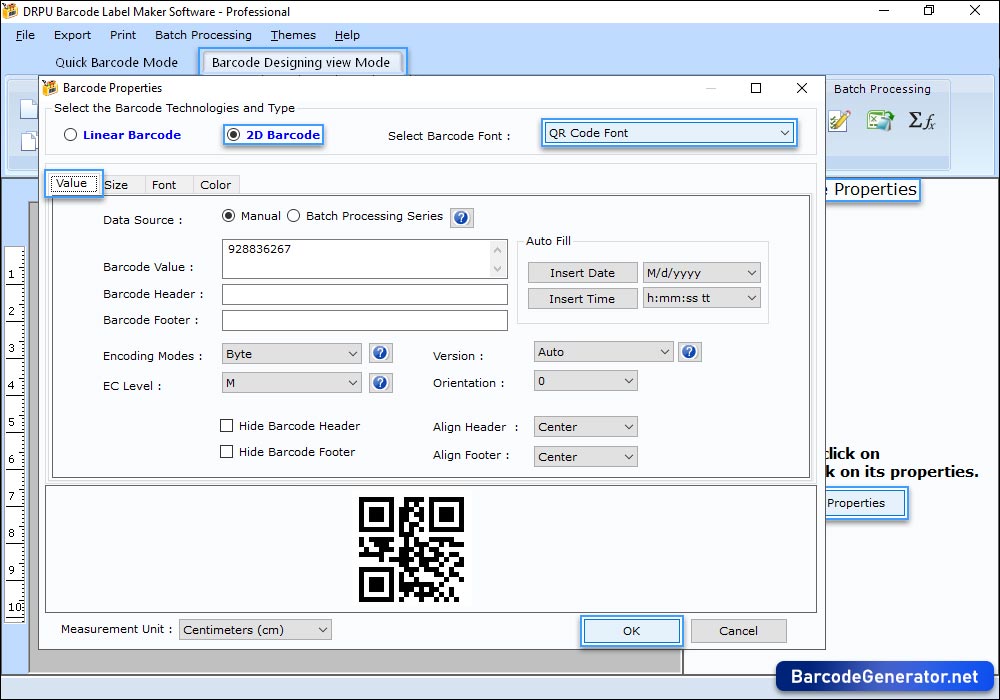Open the Batch Processing menu
This screenshot has width=1000, height=700.
[203, 35]
